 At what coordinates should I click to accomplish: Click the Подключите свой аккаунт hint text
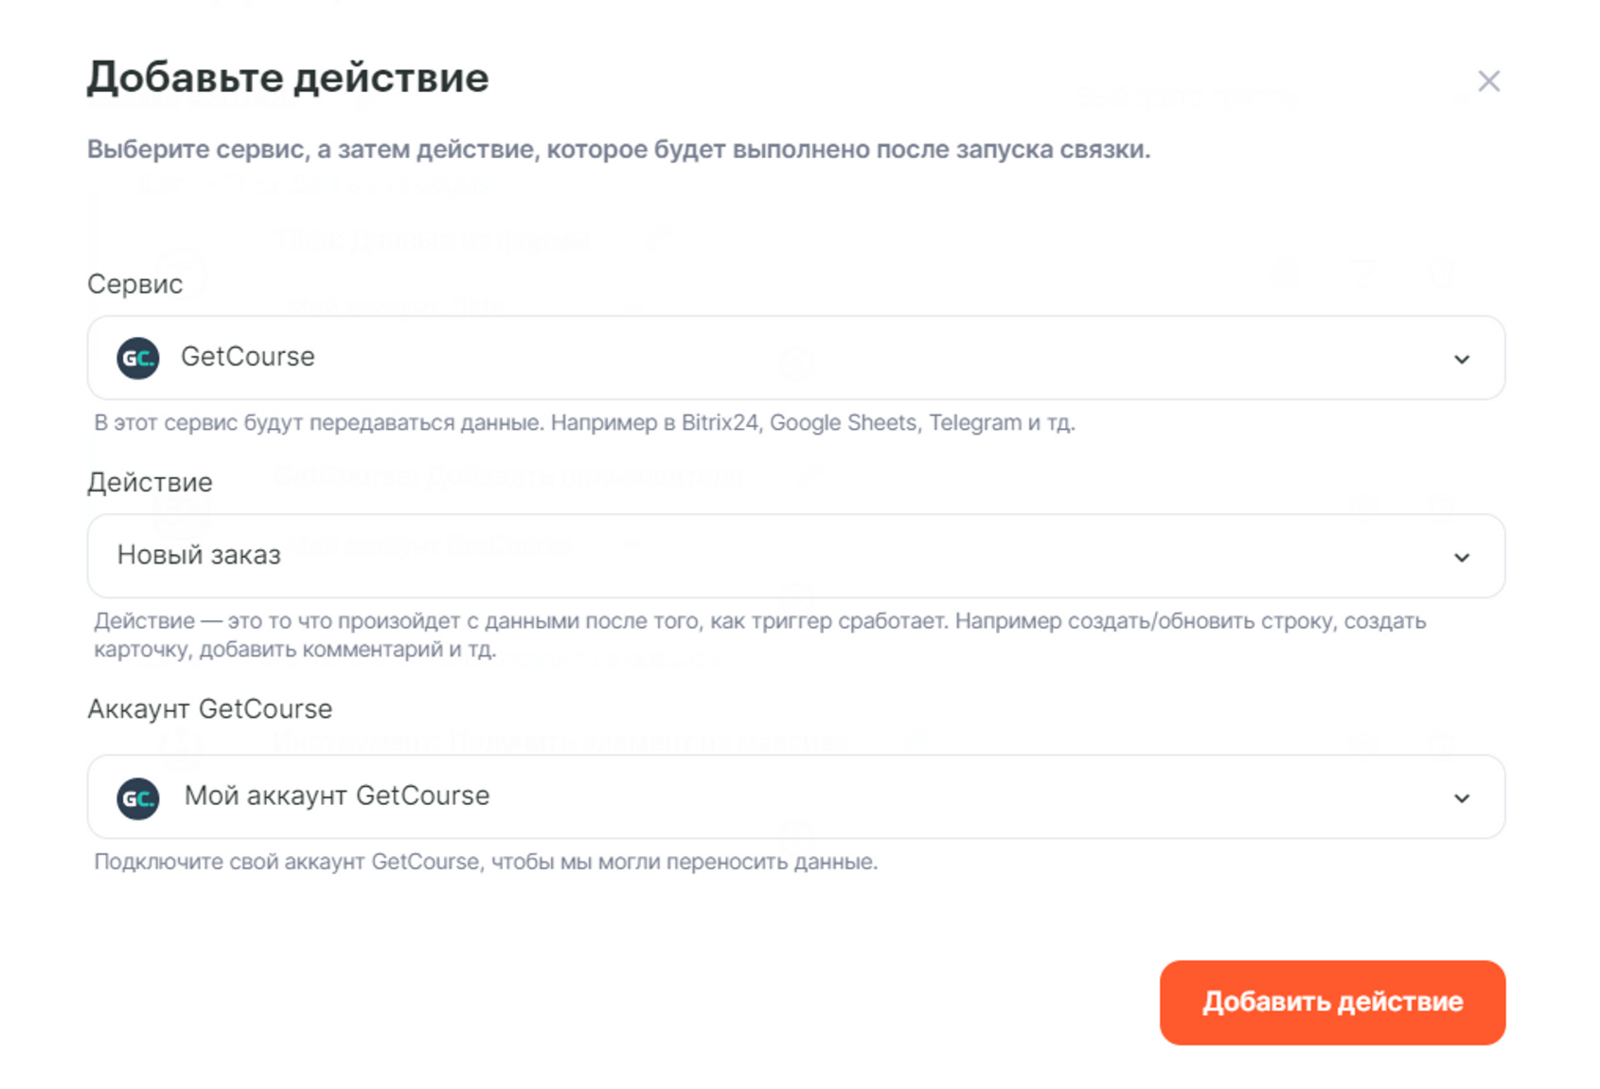[486, 862]
